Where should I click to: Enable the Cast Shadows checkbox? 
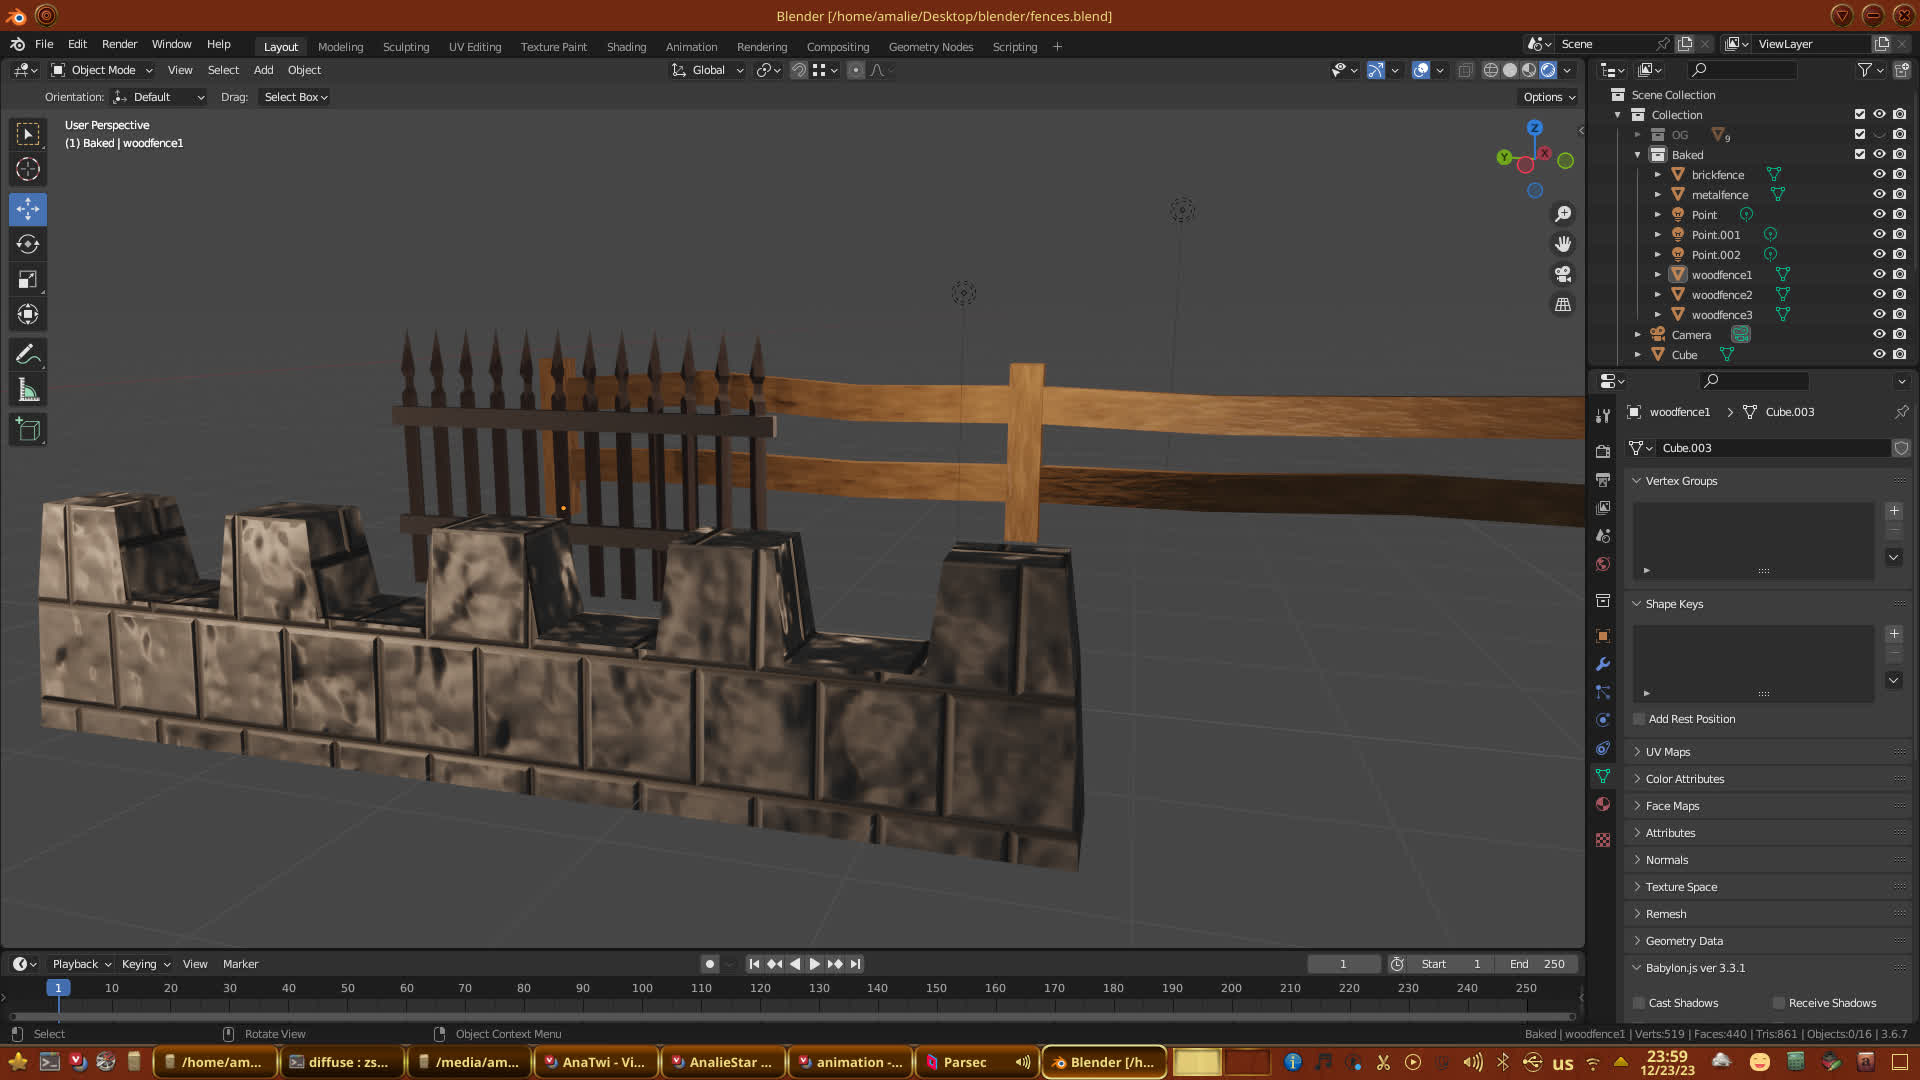pyautogui.click(x=1639, y=1002)
